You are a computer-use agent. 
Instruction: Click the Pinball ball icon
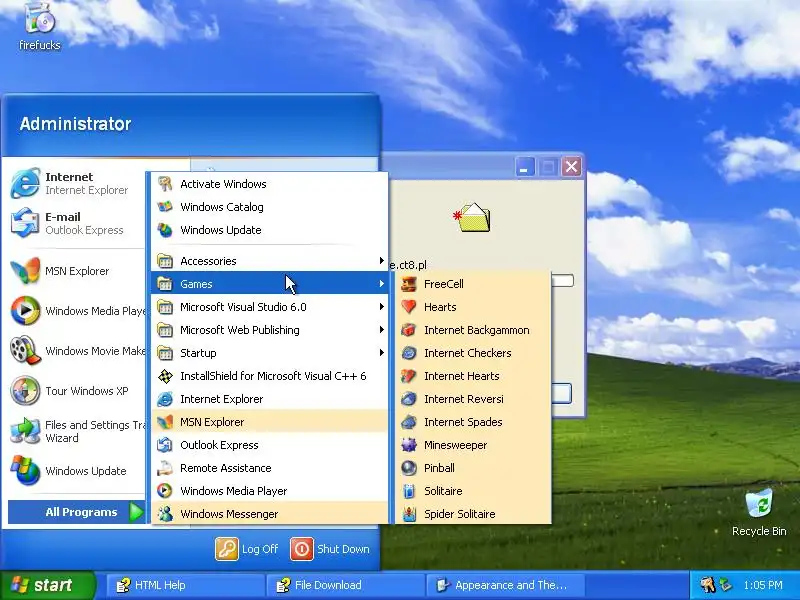pos(409,468)
